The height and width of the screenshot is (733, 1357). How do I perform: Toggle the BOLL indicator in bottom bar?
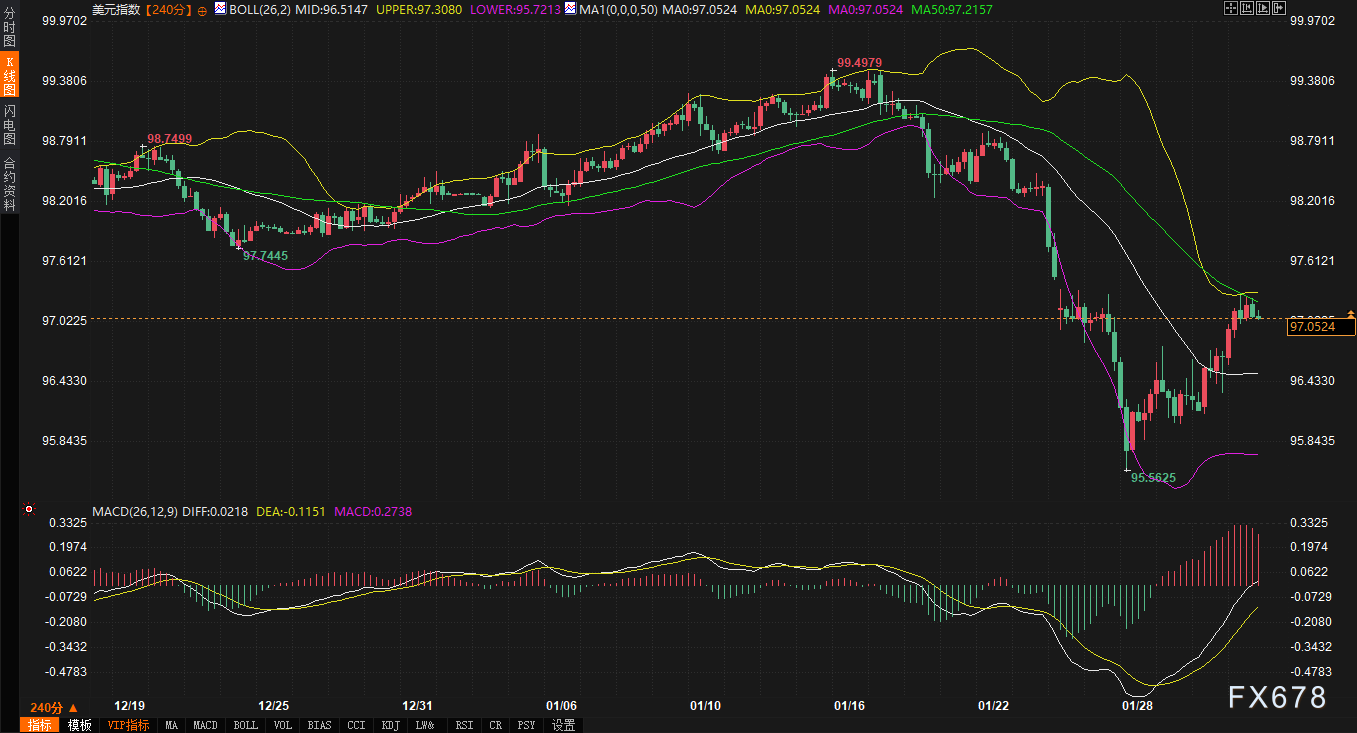(x=245, y=725)
